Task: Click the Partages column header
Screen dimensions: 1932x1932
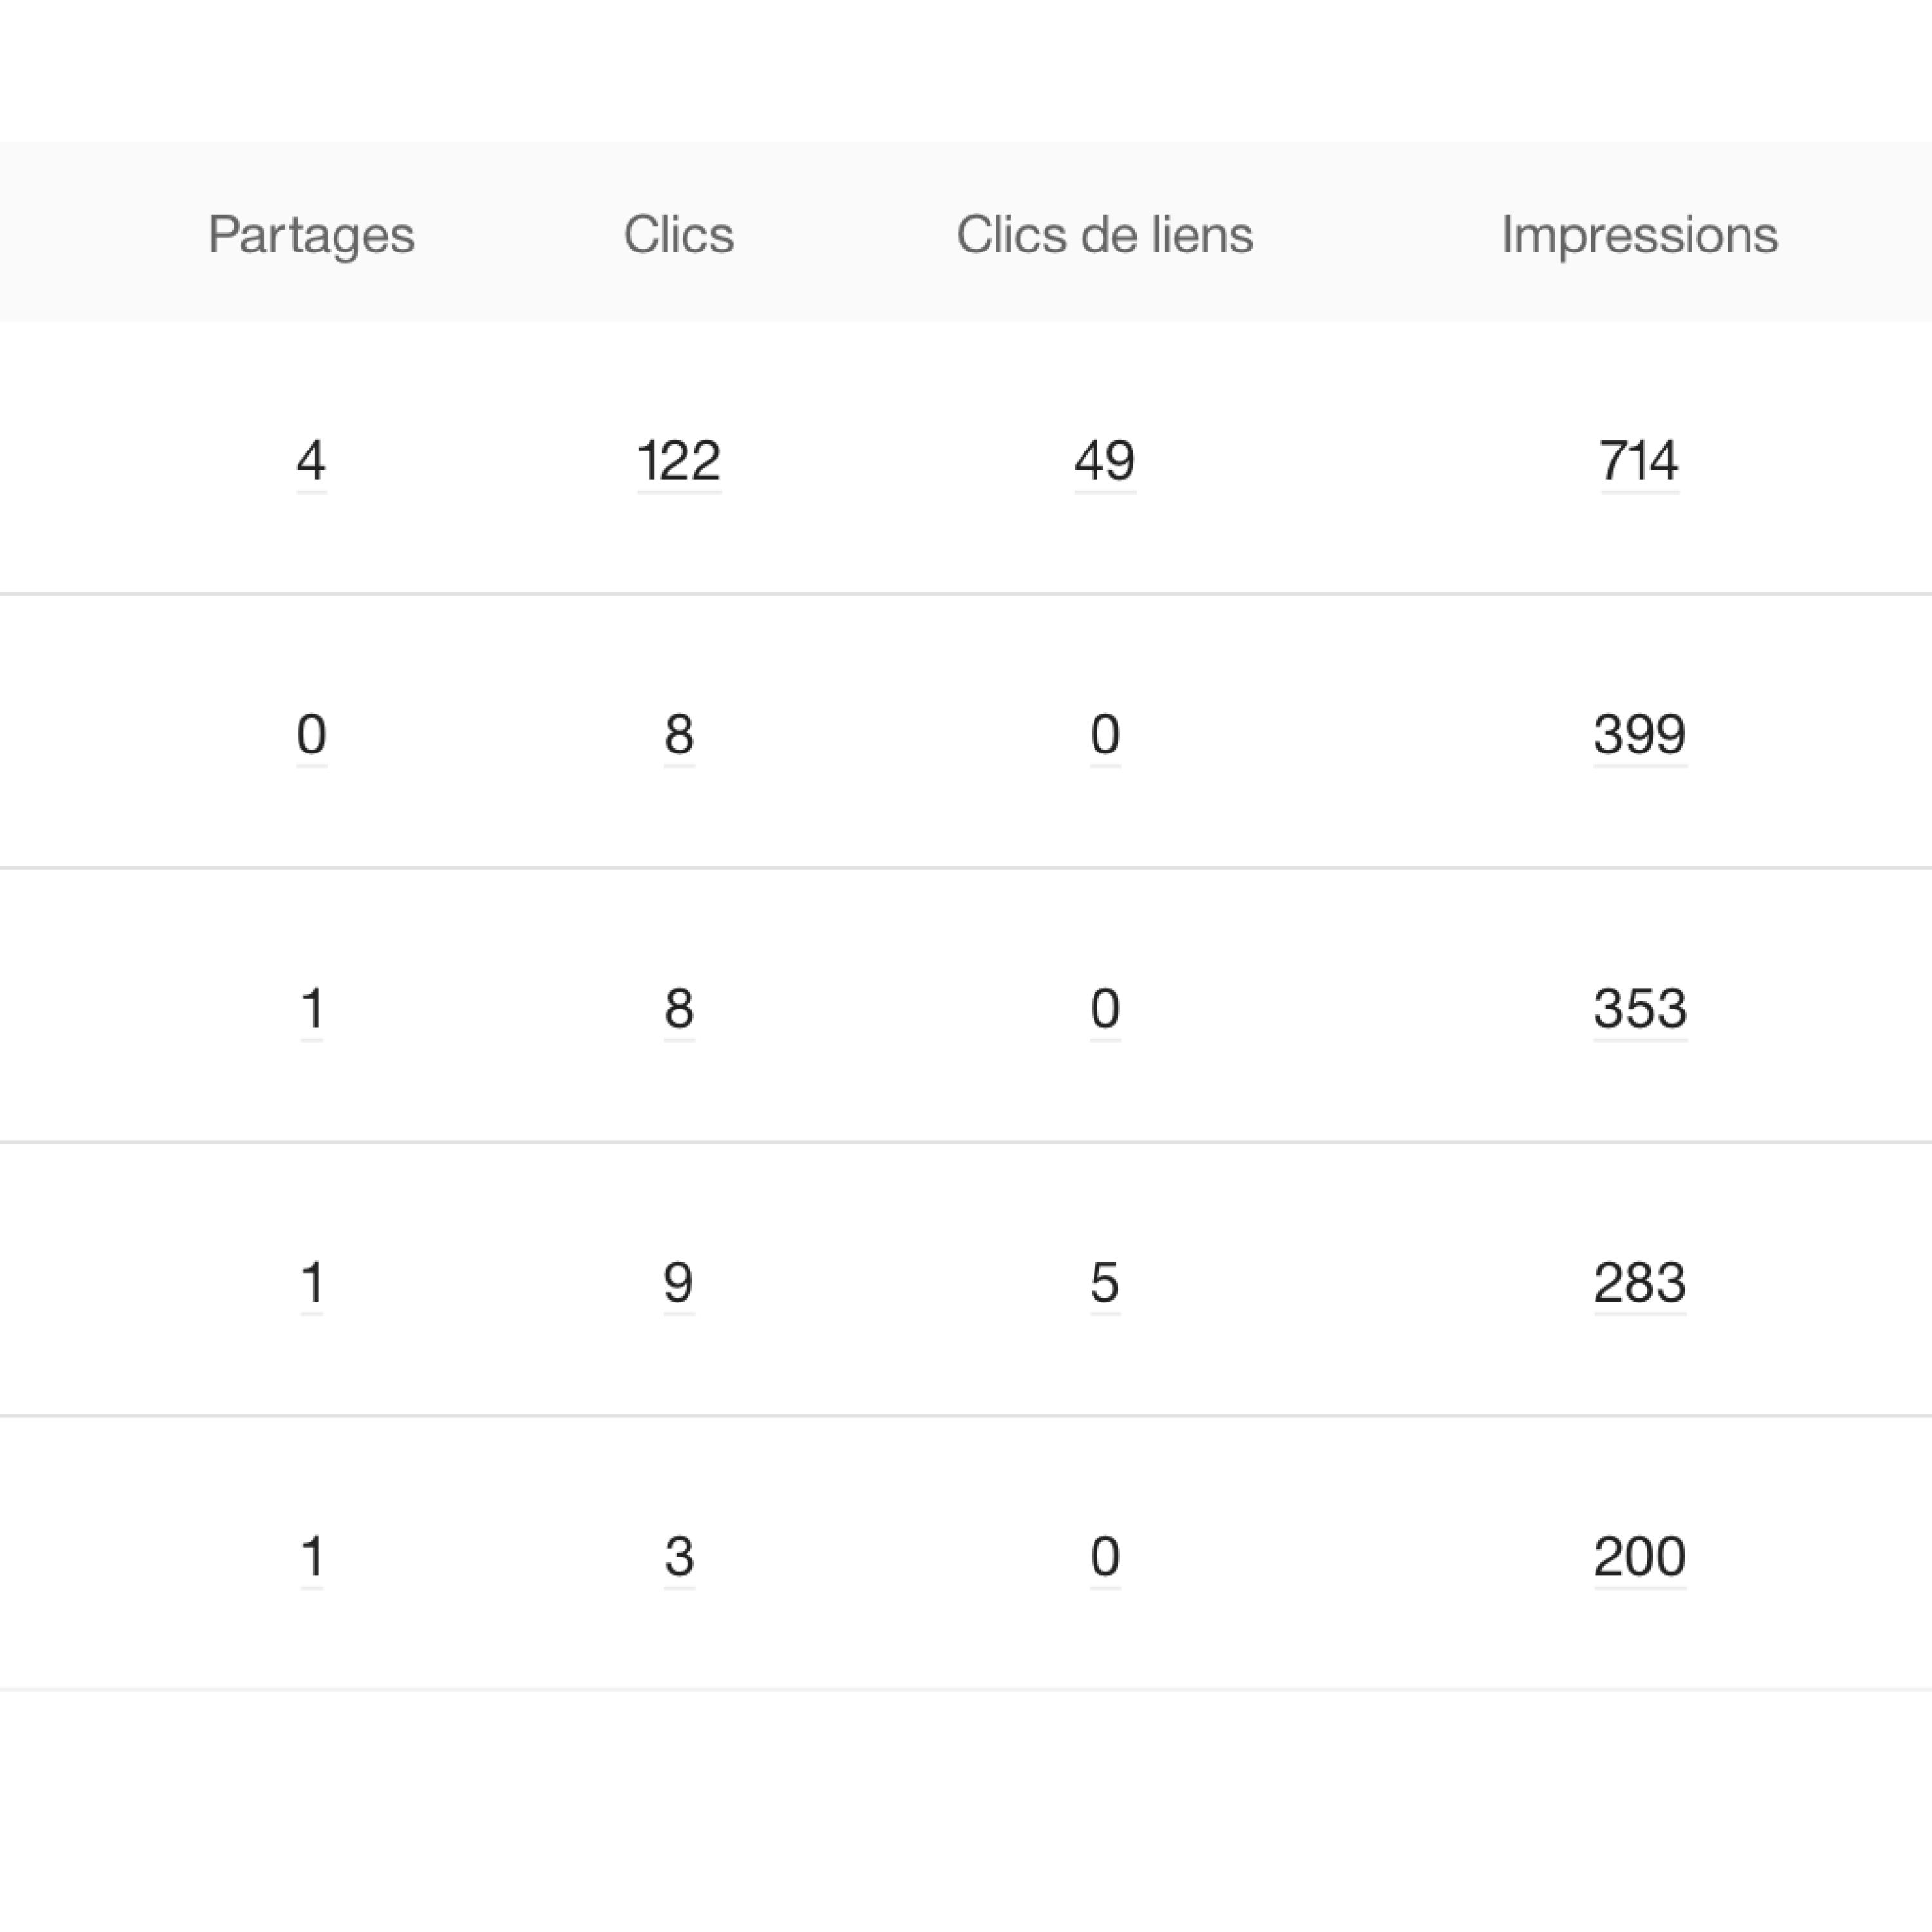Action: point(311,235)
